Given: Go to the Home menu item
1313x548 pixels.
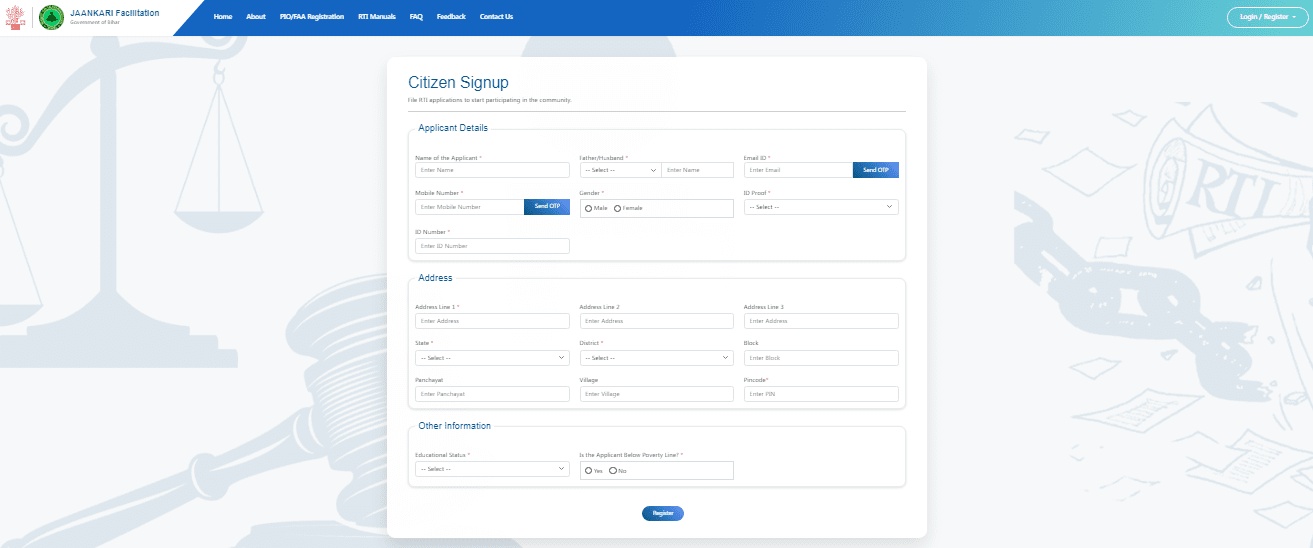Looking at the screenshot, I should 223,17.
